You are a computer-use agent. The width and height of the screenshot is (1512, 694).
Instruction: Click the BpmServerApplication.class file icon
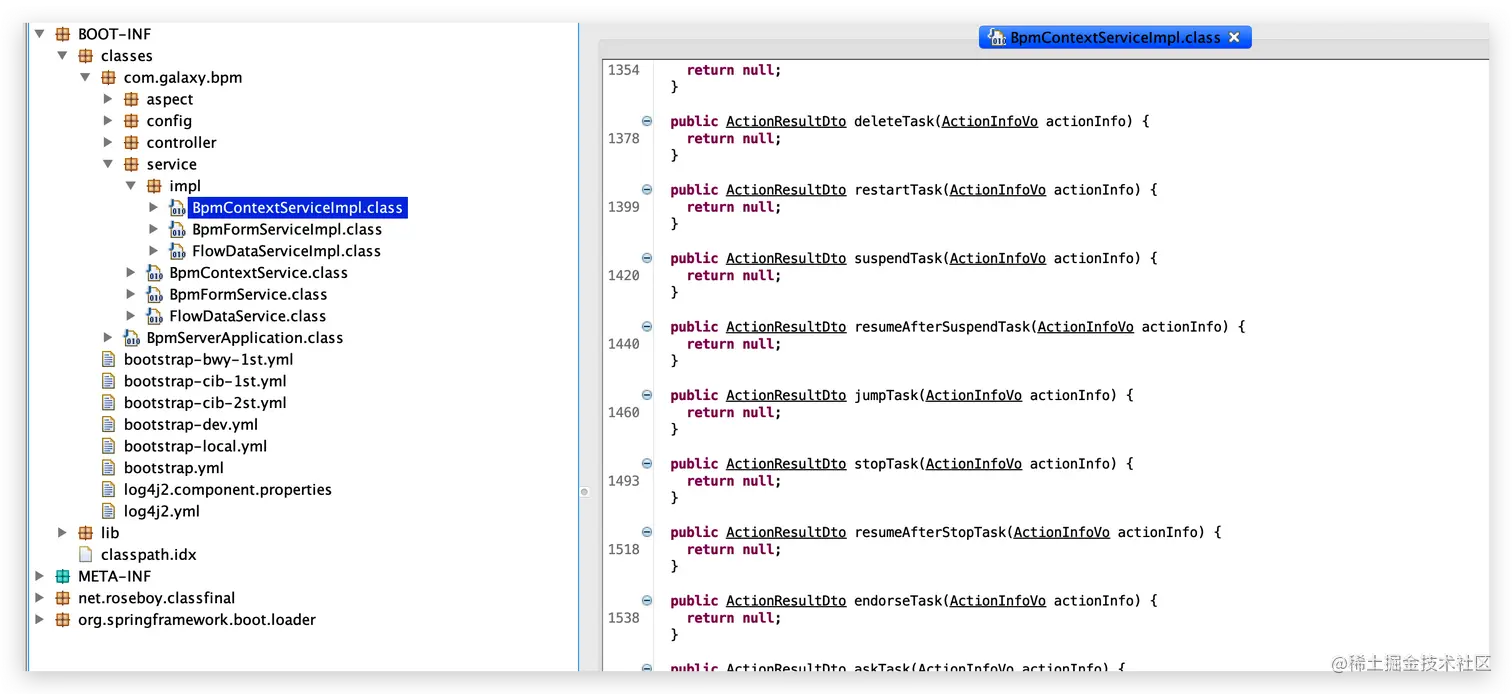pyautogui.click(x=131, y=338)
